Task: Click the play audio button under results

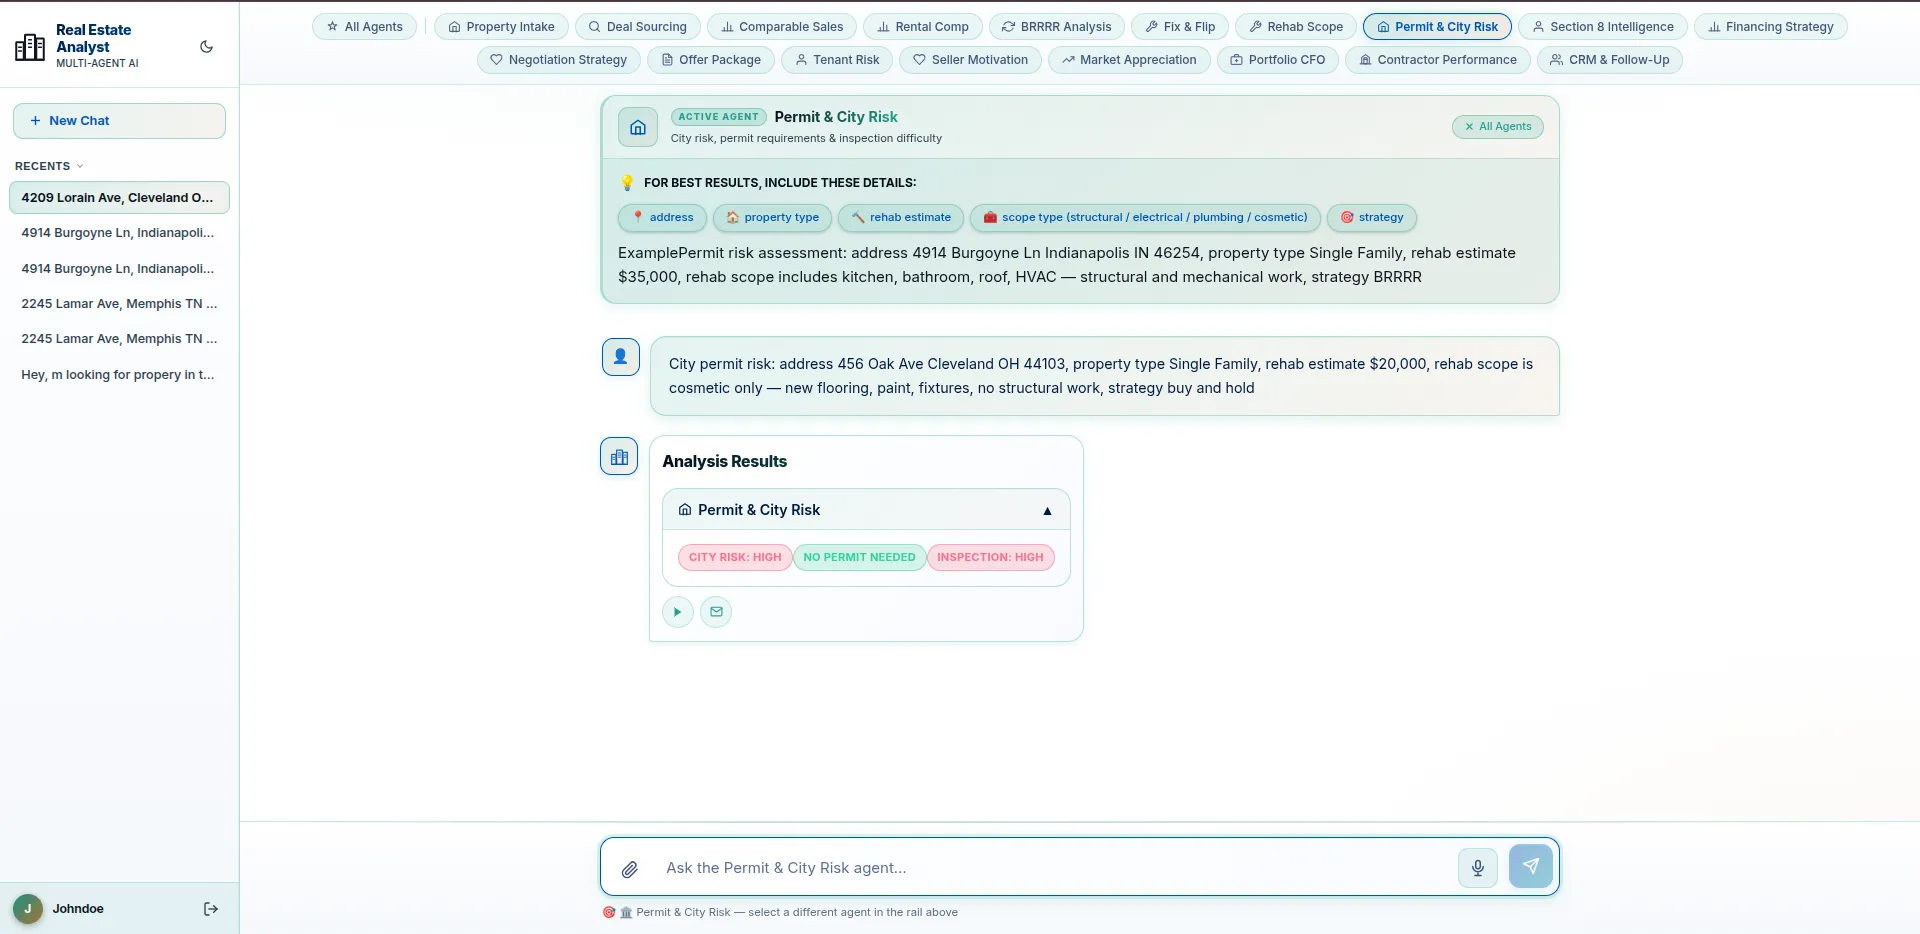Action: 677,612
